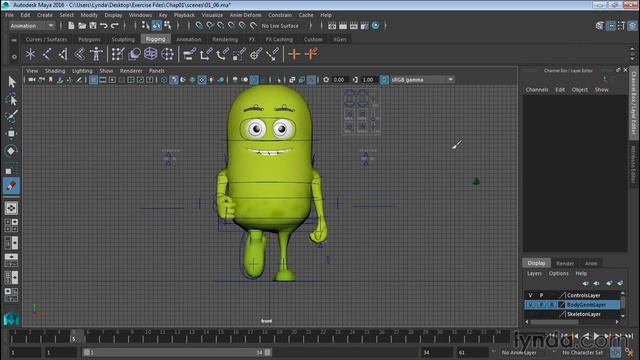Choose the IK Handle tool on shelf
This screenshot has height=360, width=640.
(63, 54)
